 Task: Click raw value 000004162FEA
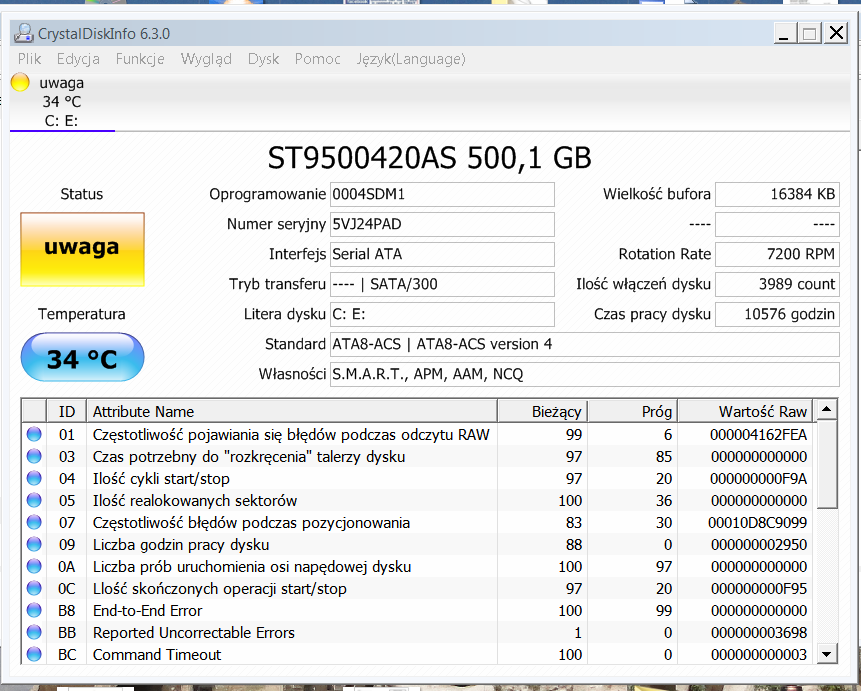(x=758, y=434)
